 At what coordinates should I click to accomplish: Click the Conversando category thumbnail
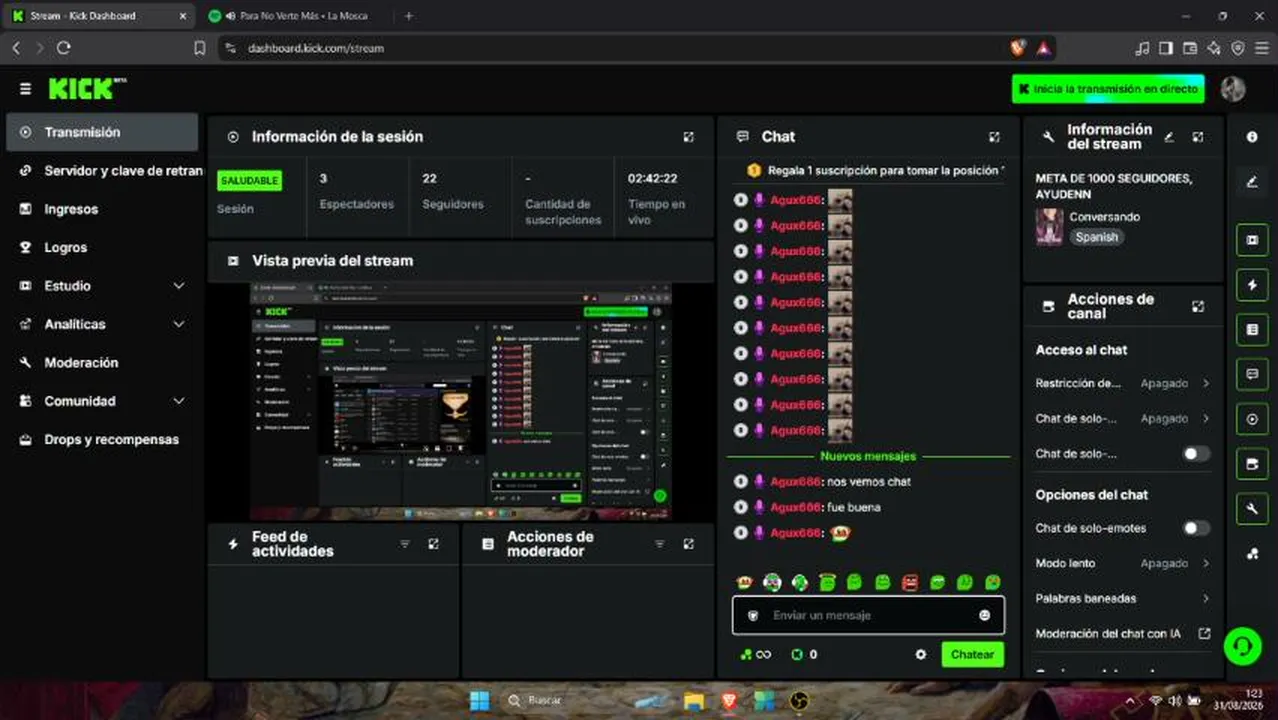(1049, 227)
